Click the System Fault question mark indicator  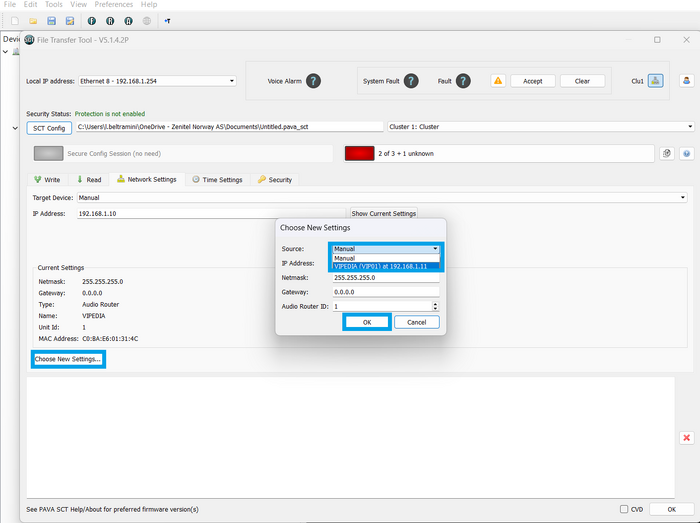point(411,81)
